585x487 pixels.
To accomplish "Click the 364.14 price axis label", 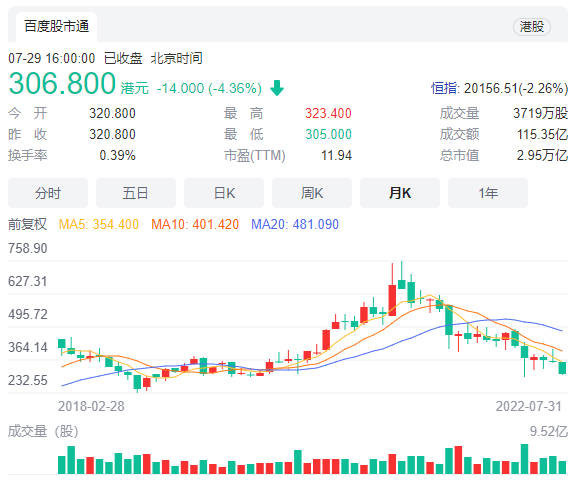I will [x=28, y=347].
